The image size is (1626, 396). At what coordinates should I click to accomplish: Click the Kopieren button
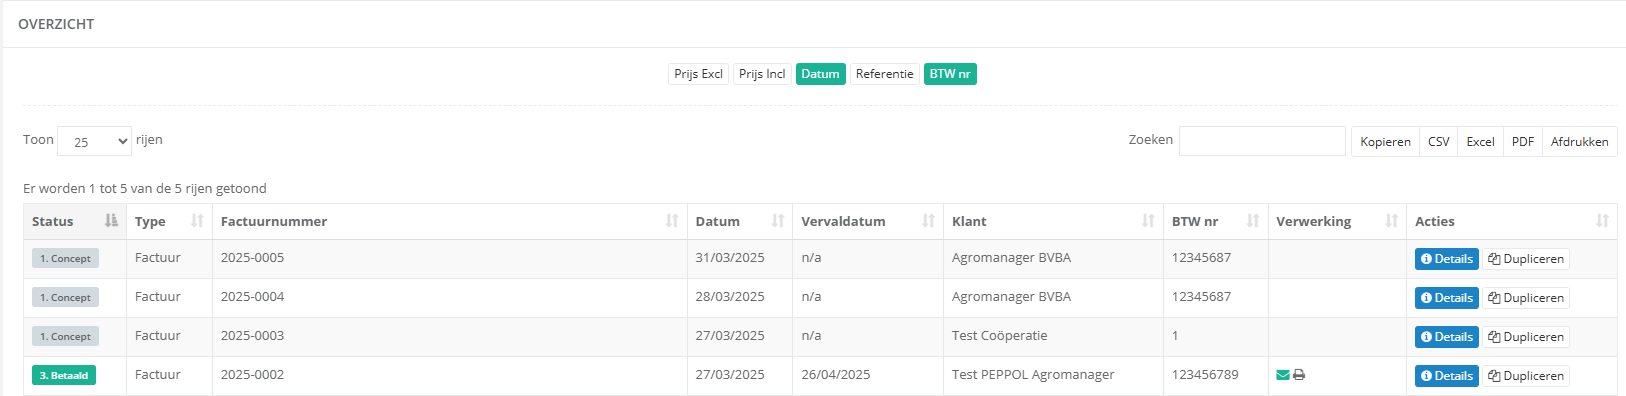[1385, 142]
